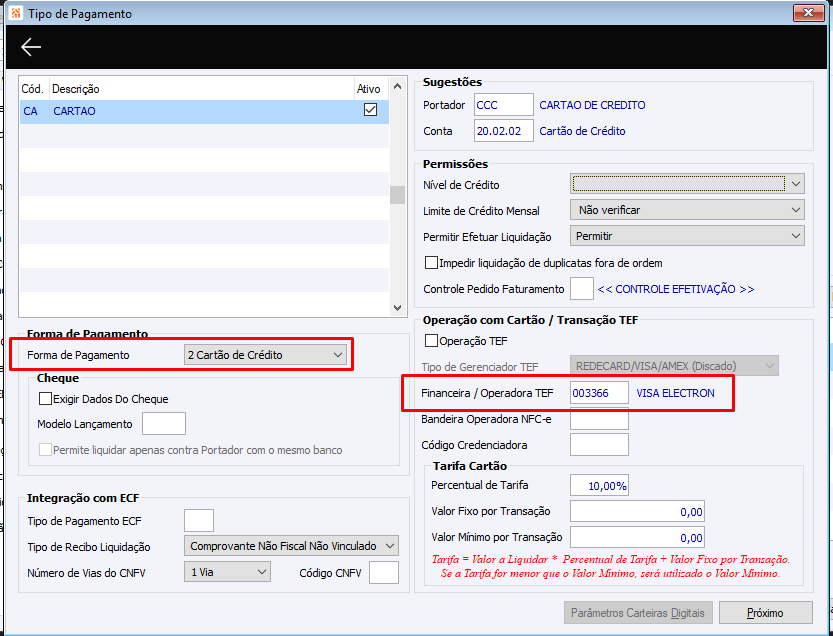Image resolution: width=833 pixels, height=636 pixels.
Task: Click the Valor Fixo por Transação field
Action: tap(637, 511)
